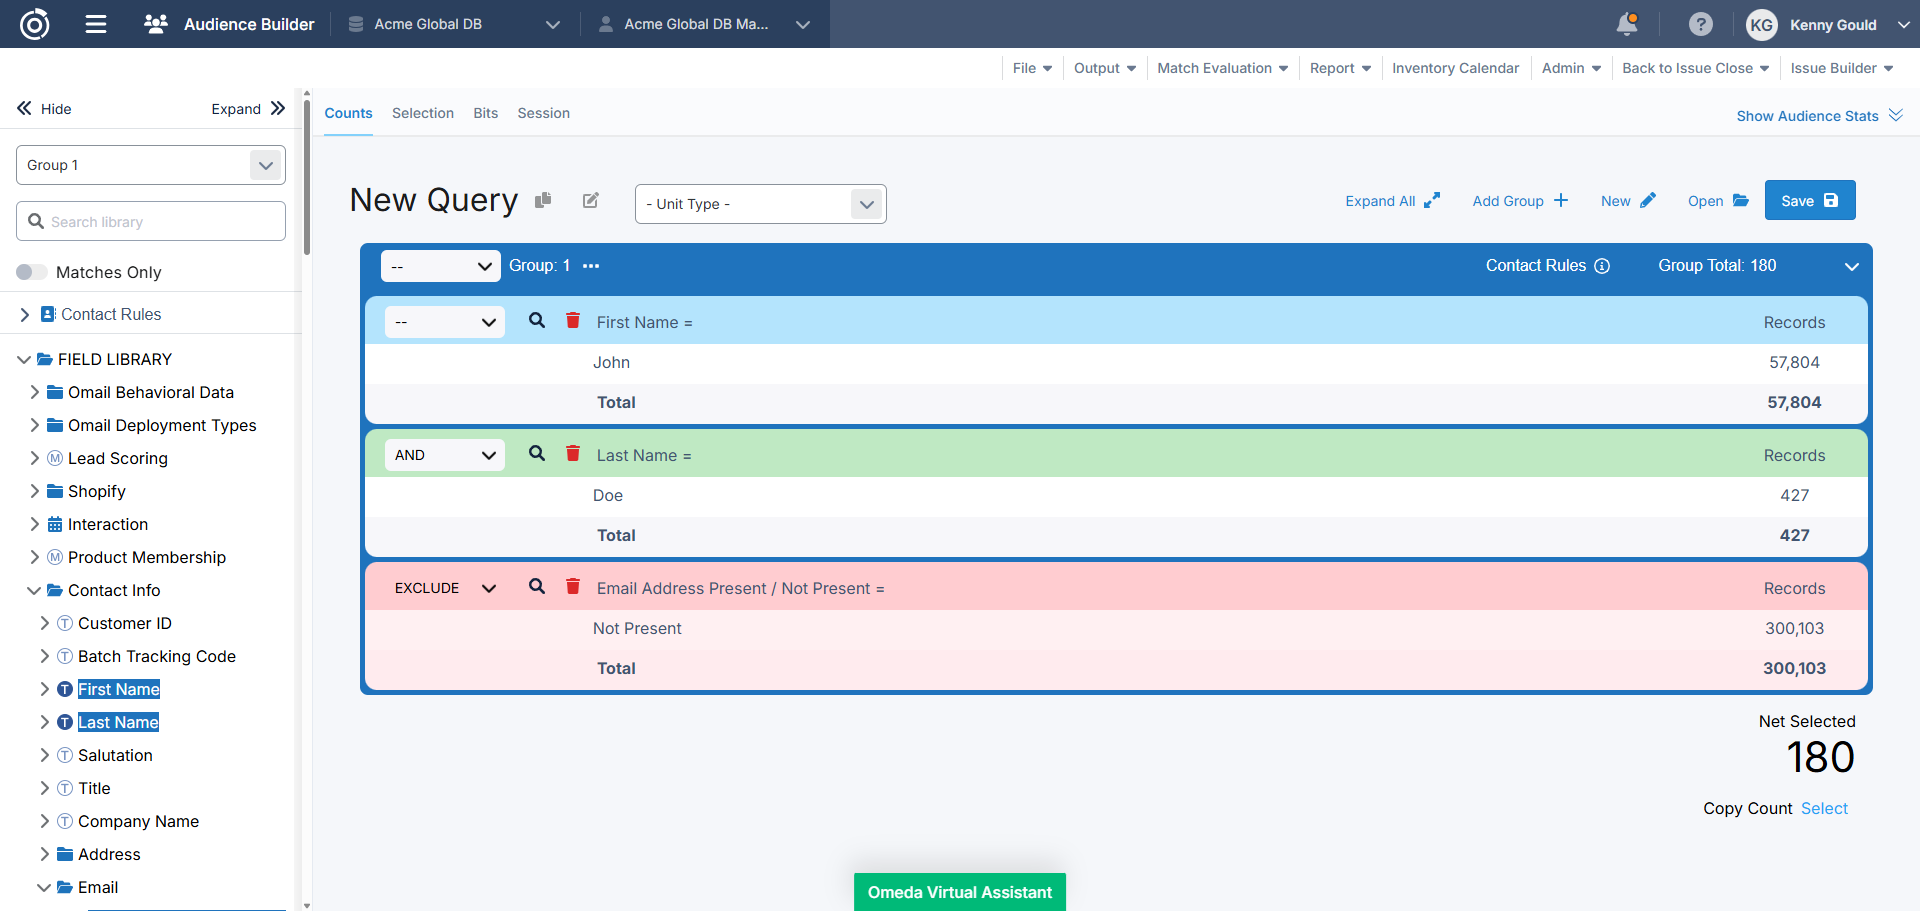The image size is (1920, 911).
Task: Open the help question mark icon
Action: 1700,24
